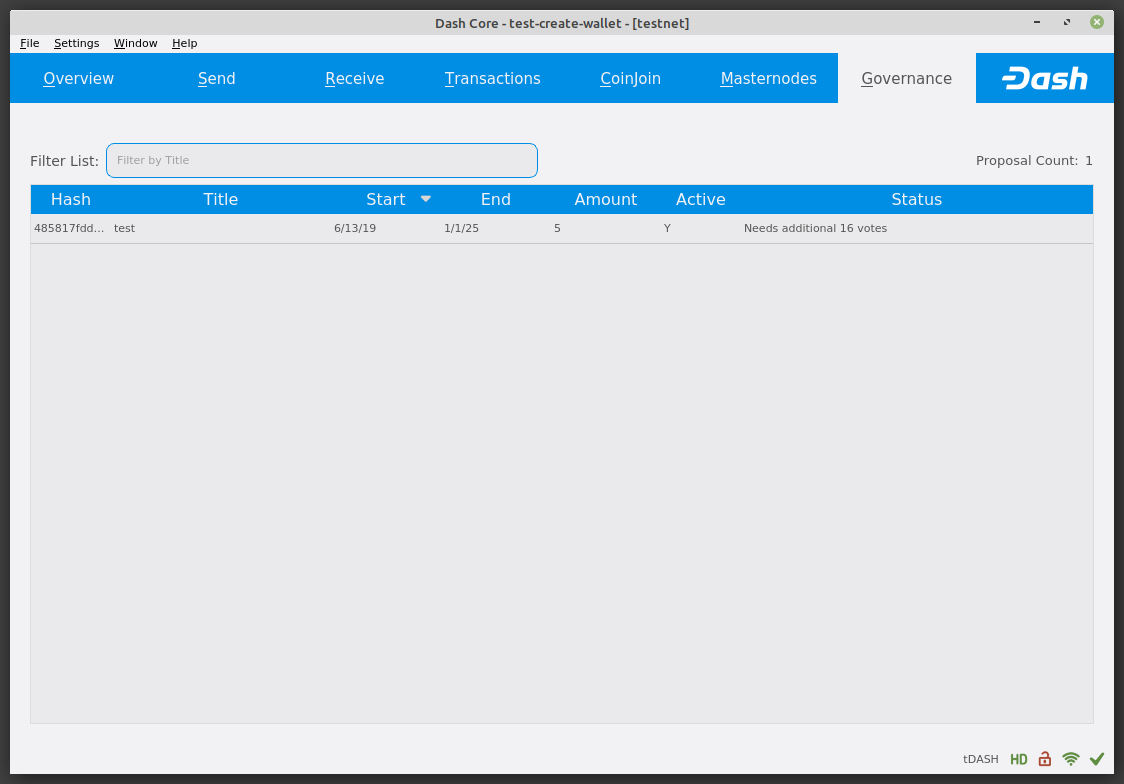1124x784 pixels.
Task: Click the green sync checkmark icon
Action: click(x=1097, y=759)
